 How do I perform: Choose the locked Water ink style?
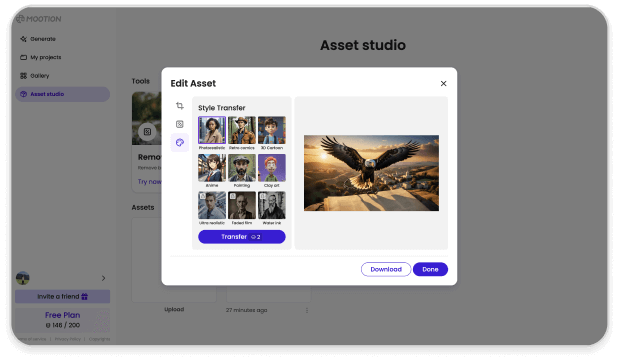pos(272,205)
